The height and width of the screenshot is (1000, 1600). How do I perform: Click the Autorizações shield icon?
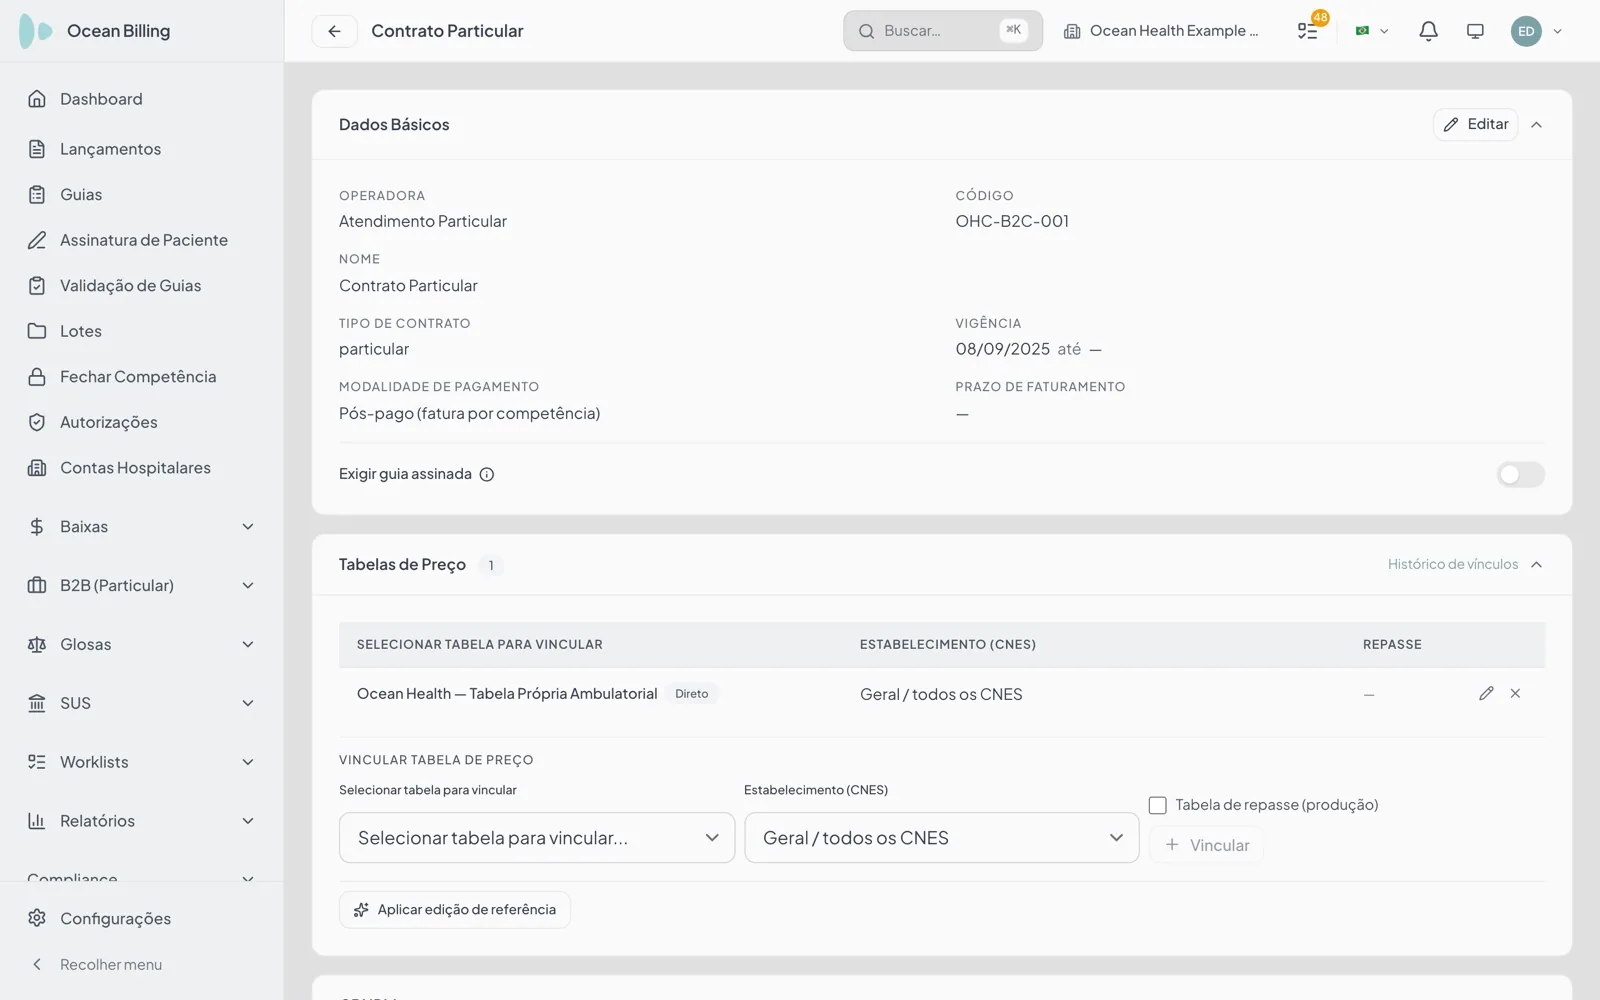point(37,422)
